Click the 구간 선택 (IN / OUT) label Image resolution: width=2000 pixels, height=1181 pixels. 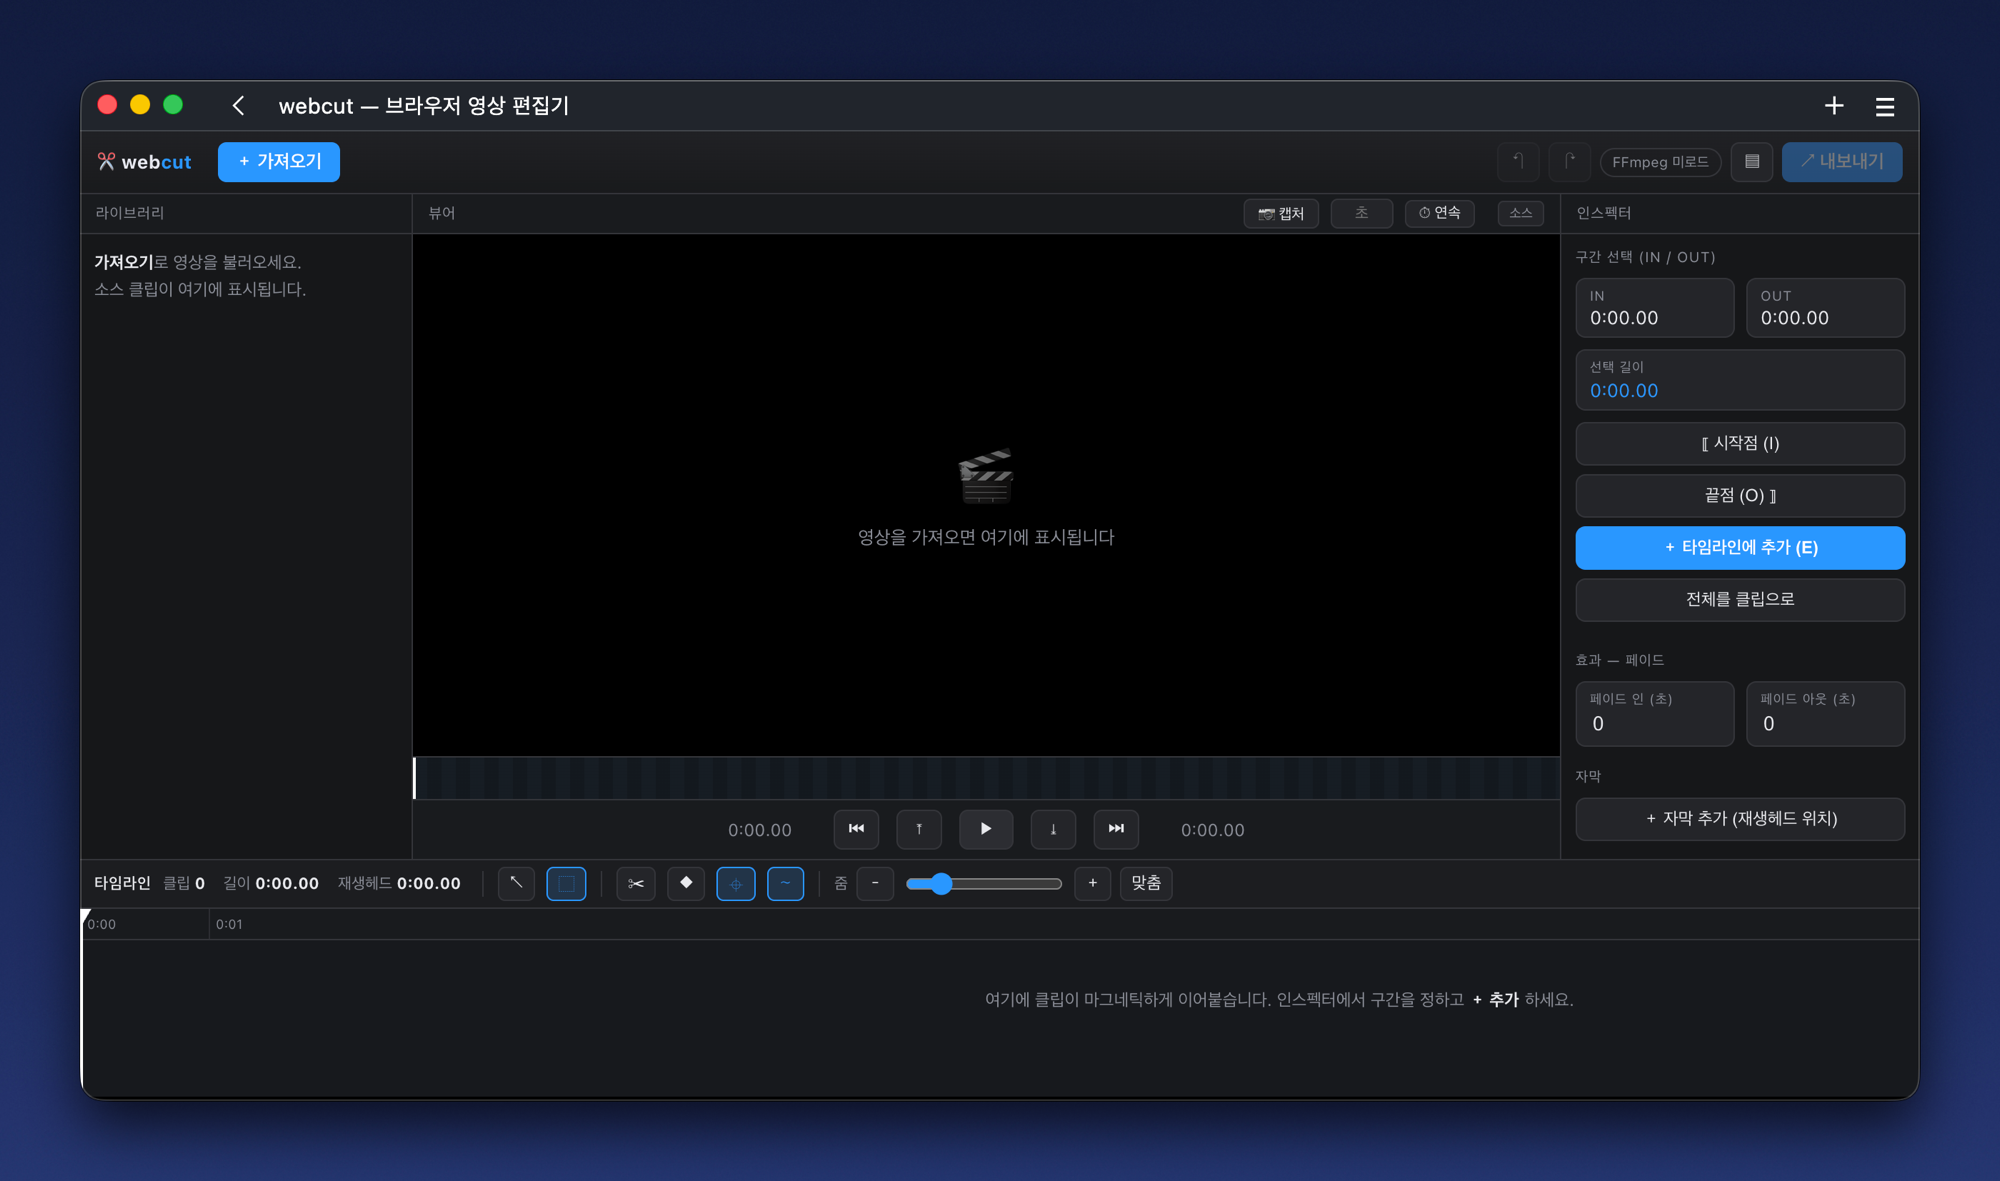click(1645, 257)
